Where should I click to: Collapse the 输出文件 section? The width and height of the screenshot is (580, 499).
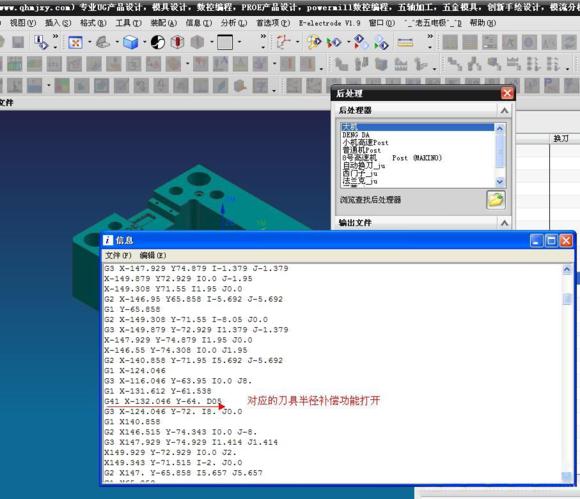(504, 223)
